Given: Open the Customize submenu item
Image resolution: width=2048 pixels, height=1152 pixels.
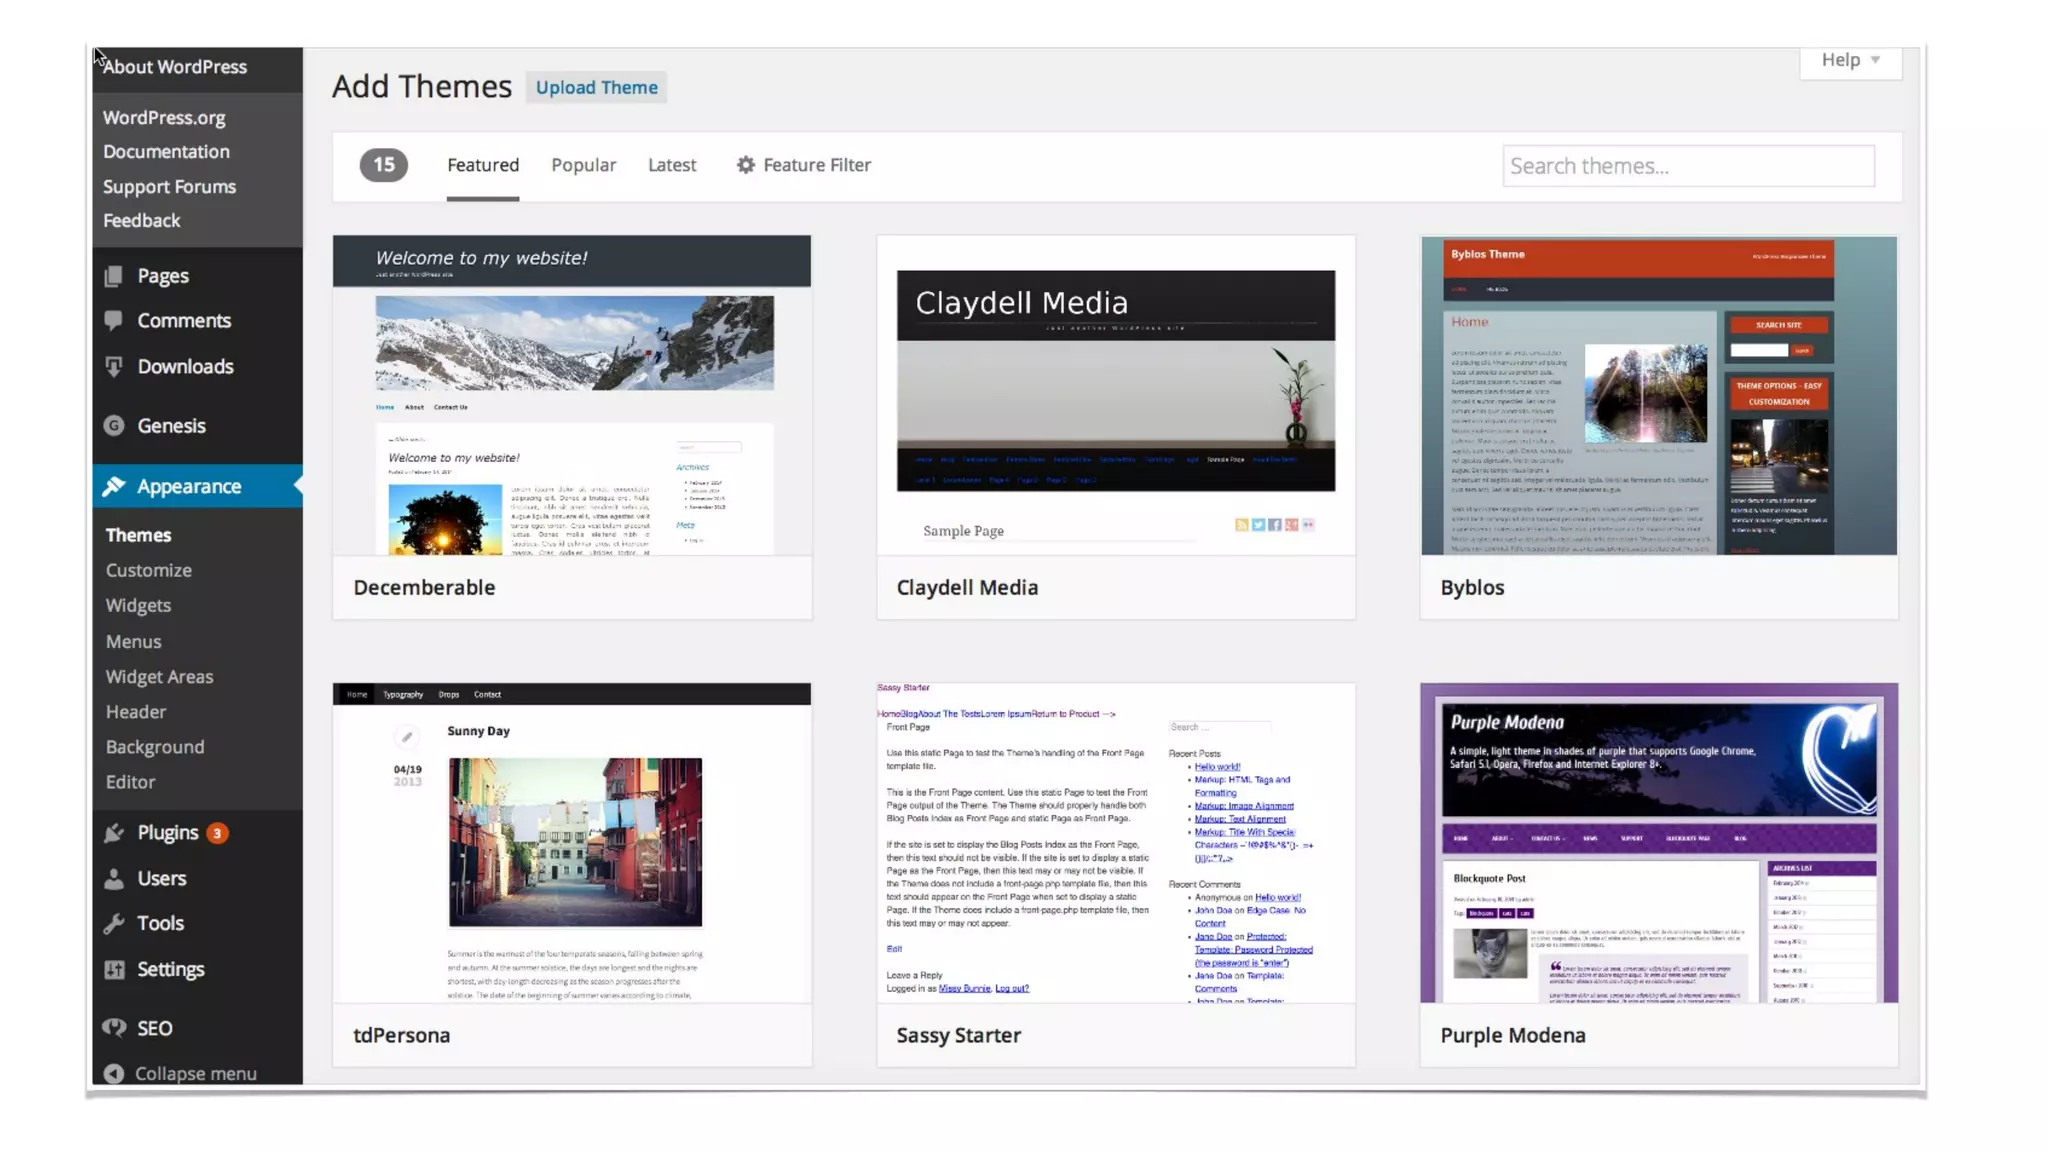Looking at the screenshot, I should coord(148,571).
